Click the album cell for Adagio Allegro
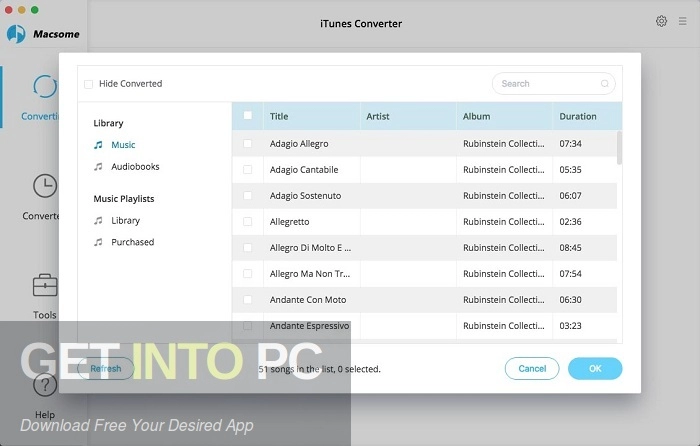Image resolution: width=700 pixels, height=446 pixels. [504, 144]
